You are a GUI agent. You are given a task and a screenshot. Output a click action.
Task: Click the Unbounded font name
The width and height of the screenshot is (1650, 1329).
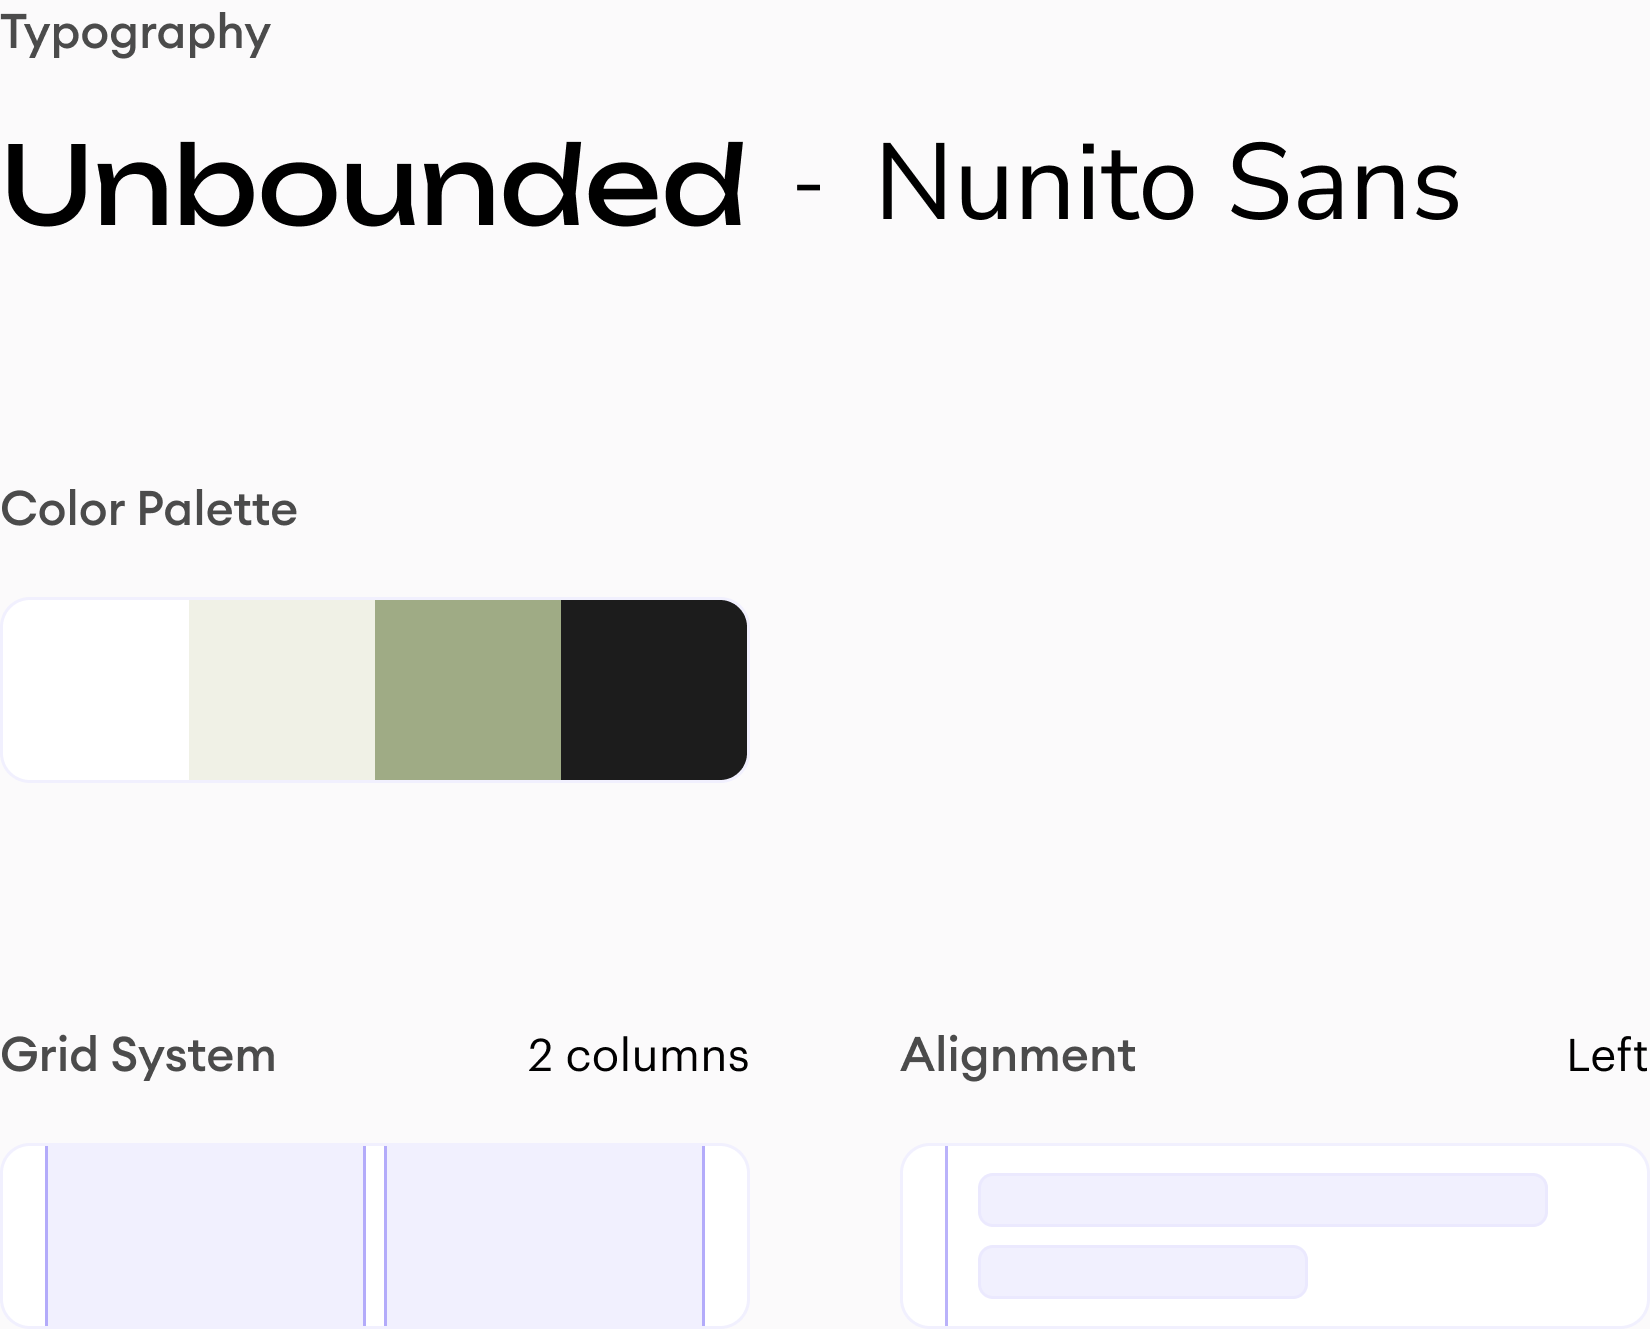[372, 186]
